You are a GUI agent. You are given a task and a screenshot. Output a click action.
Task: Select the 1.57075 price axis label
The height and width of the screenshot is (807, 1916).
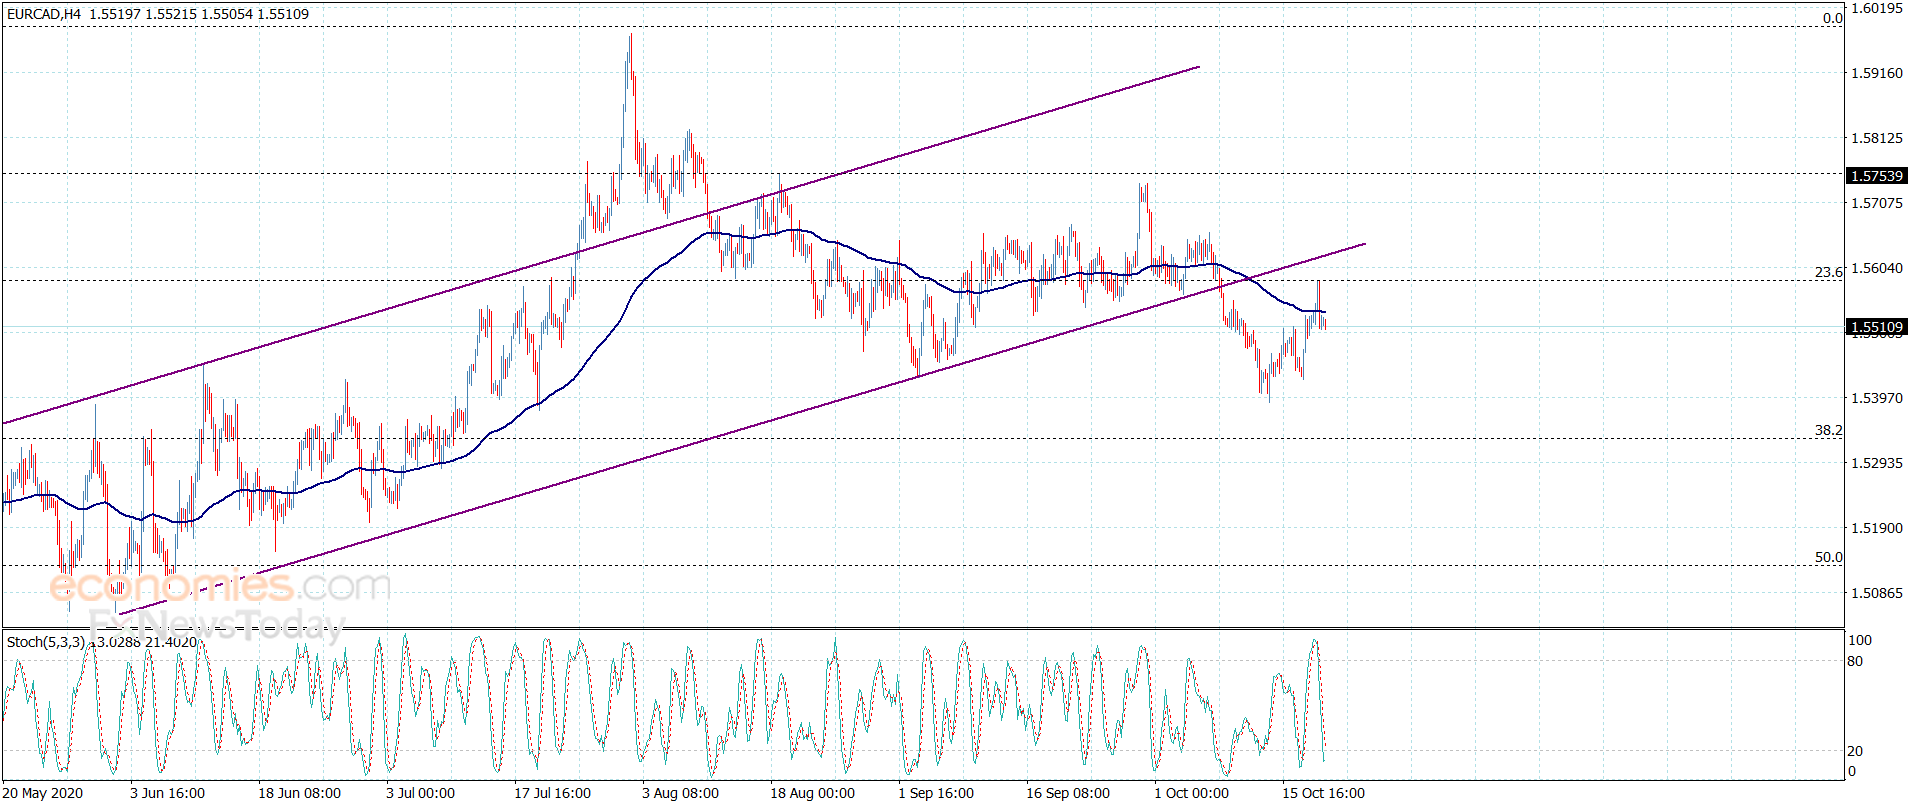[x=1877, y=203]
